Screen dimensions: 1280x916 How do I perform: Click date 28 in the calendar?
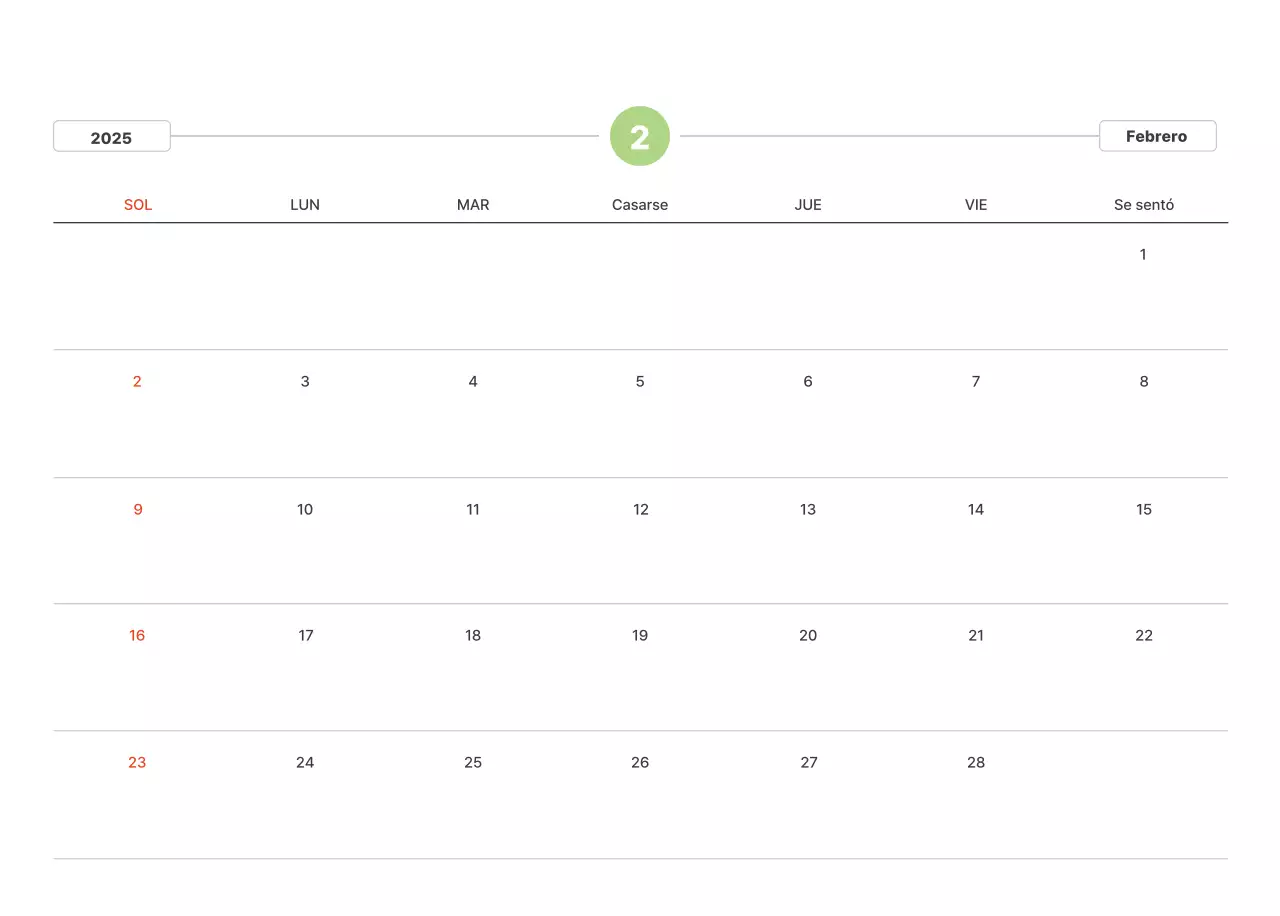tap(976, 763)
